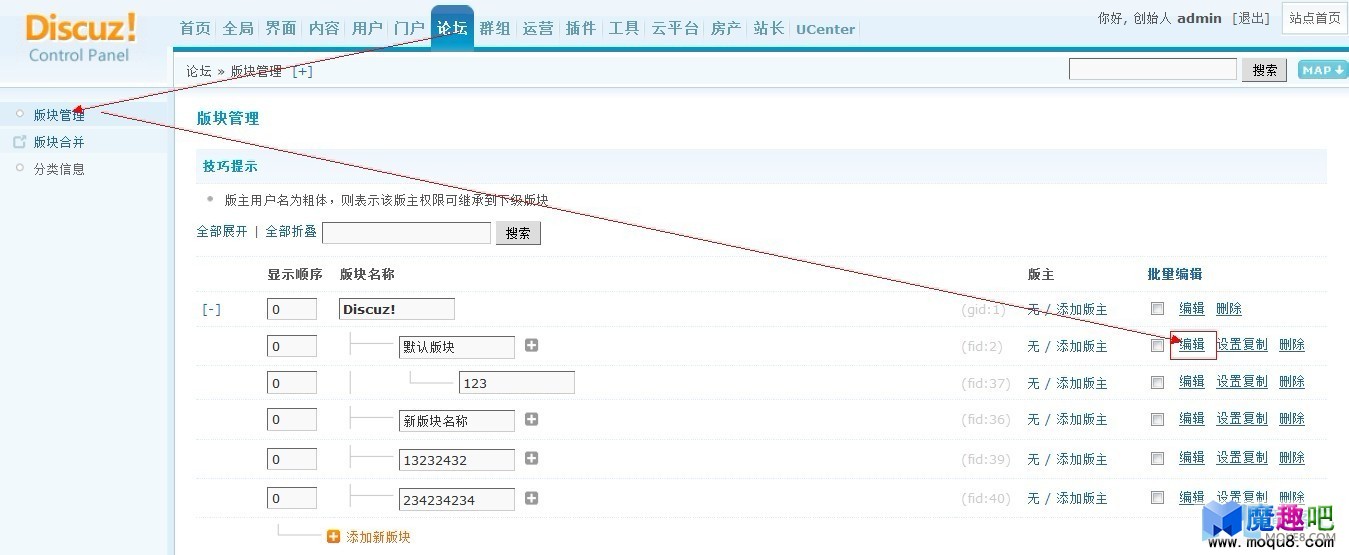Click the (fid:37) label
The image size is (1349, 555).
pos(984,383)
